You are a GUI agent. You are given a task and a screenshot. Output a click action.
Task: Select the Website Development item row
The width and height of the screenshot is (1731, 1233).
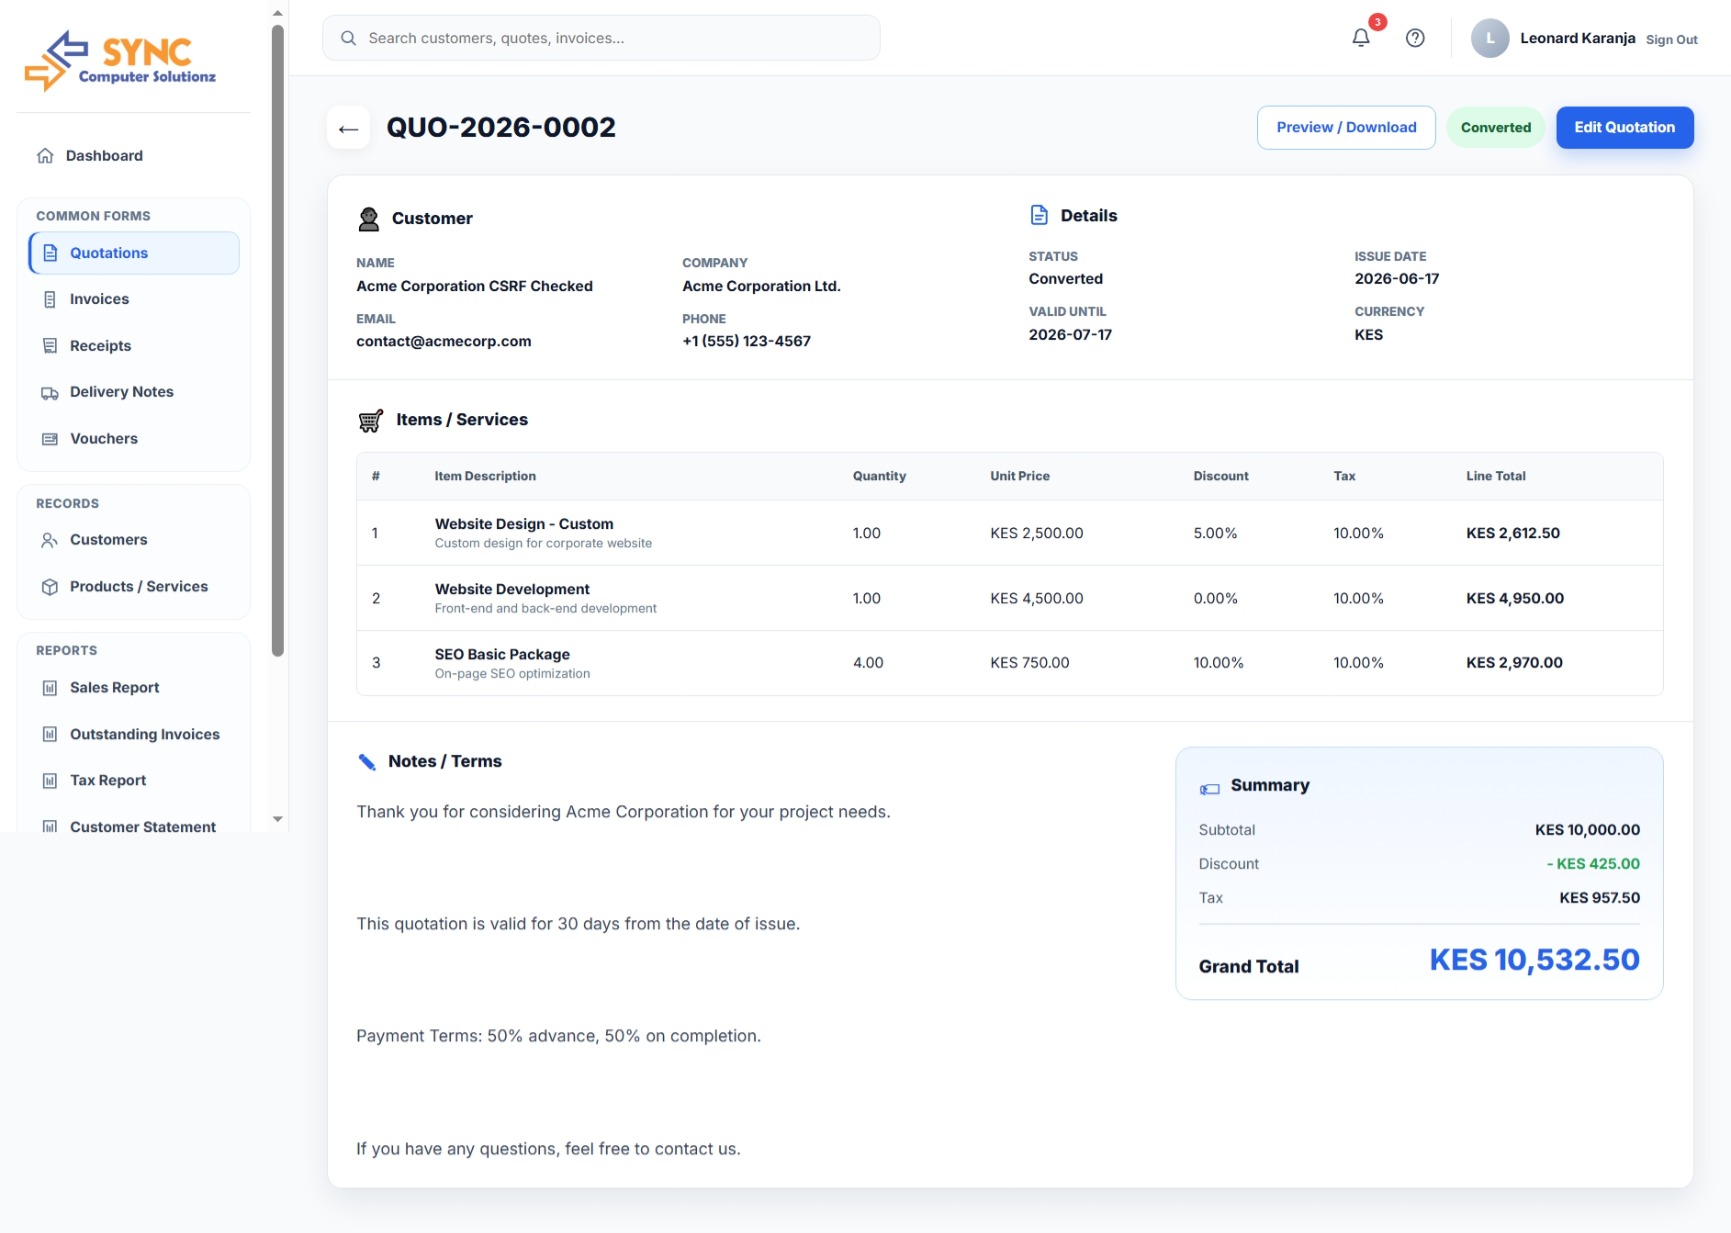click(1009, 598)
